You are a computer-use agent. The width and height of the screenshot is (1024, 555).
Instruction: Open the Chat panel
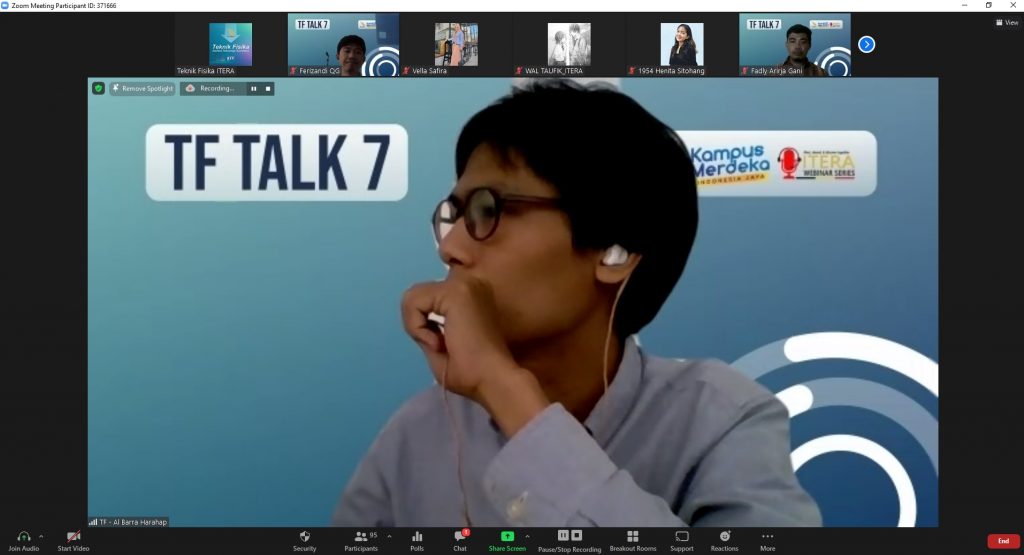coord(460,541)
